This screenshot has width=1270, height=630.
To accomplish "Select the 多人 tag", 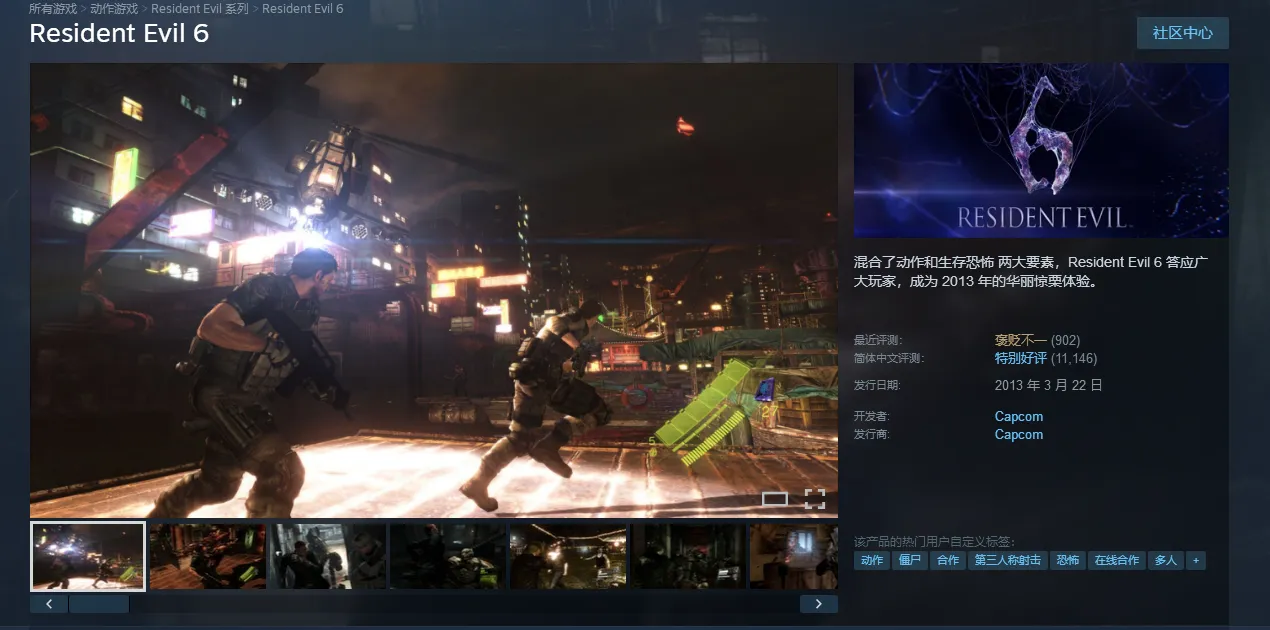I will [x=1165, y=560].
